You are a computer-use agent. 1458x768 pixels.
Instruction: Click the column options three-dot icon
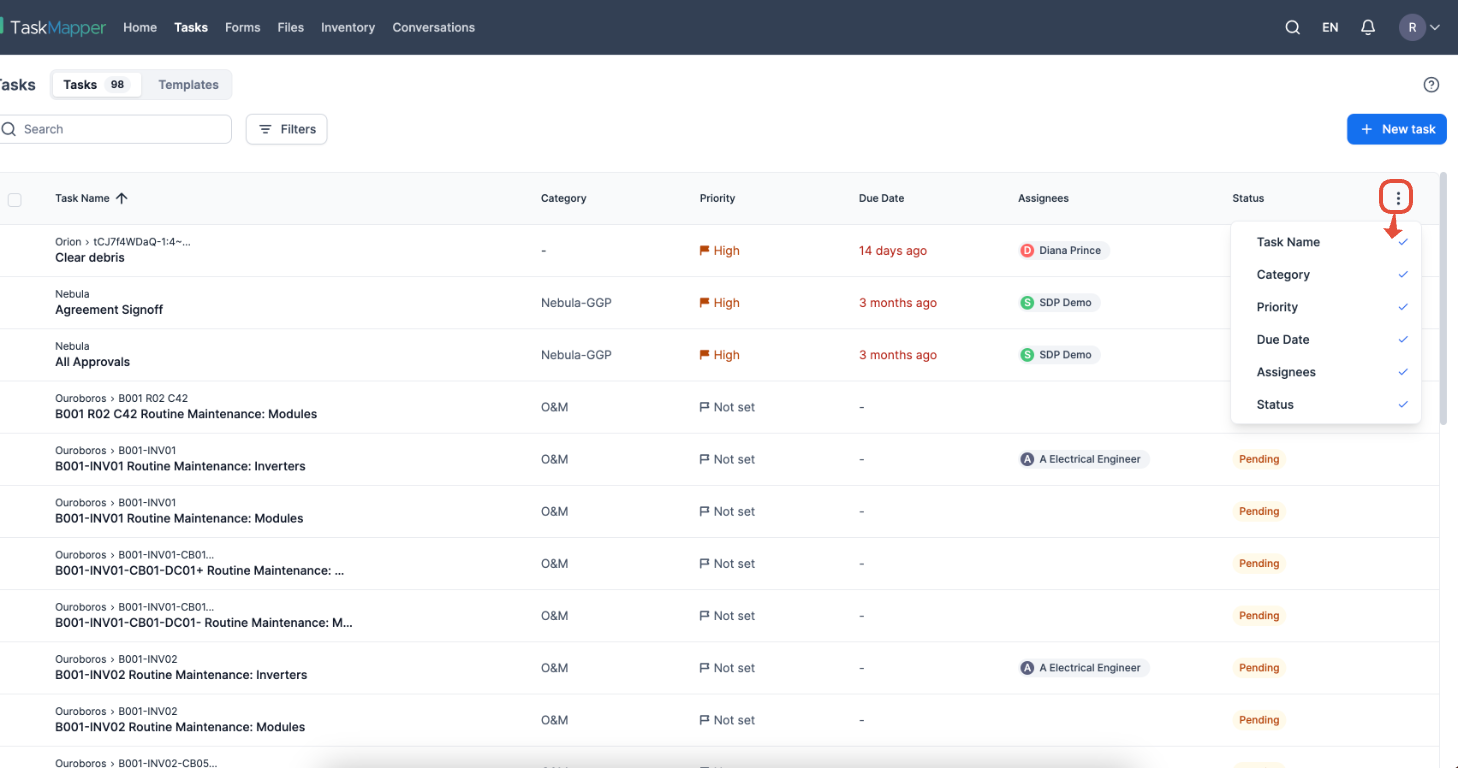tap(1398, 198)
